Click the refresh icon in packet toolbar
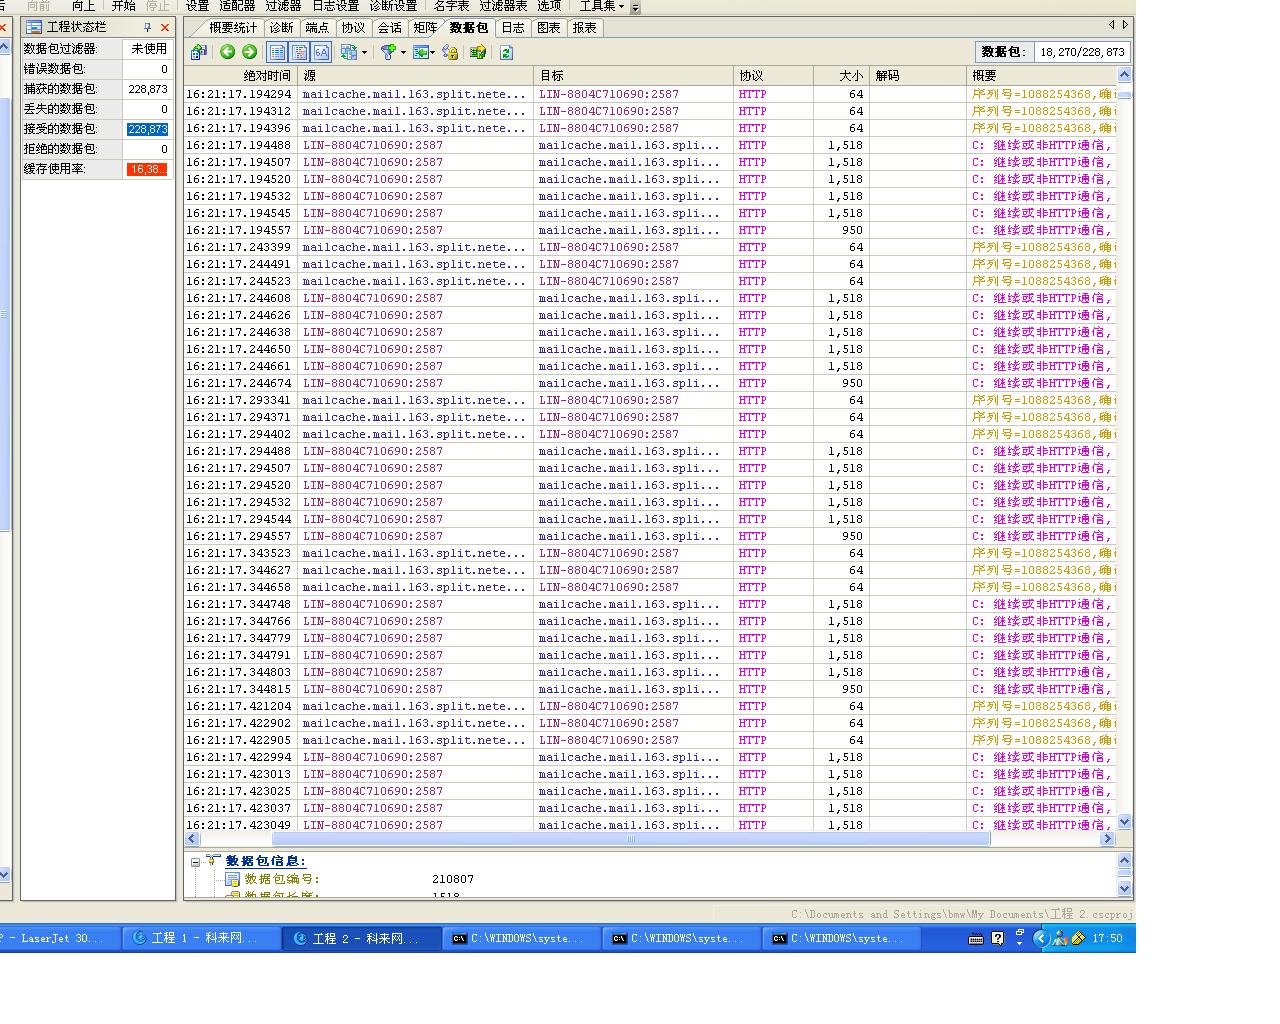 point(506,52)
